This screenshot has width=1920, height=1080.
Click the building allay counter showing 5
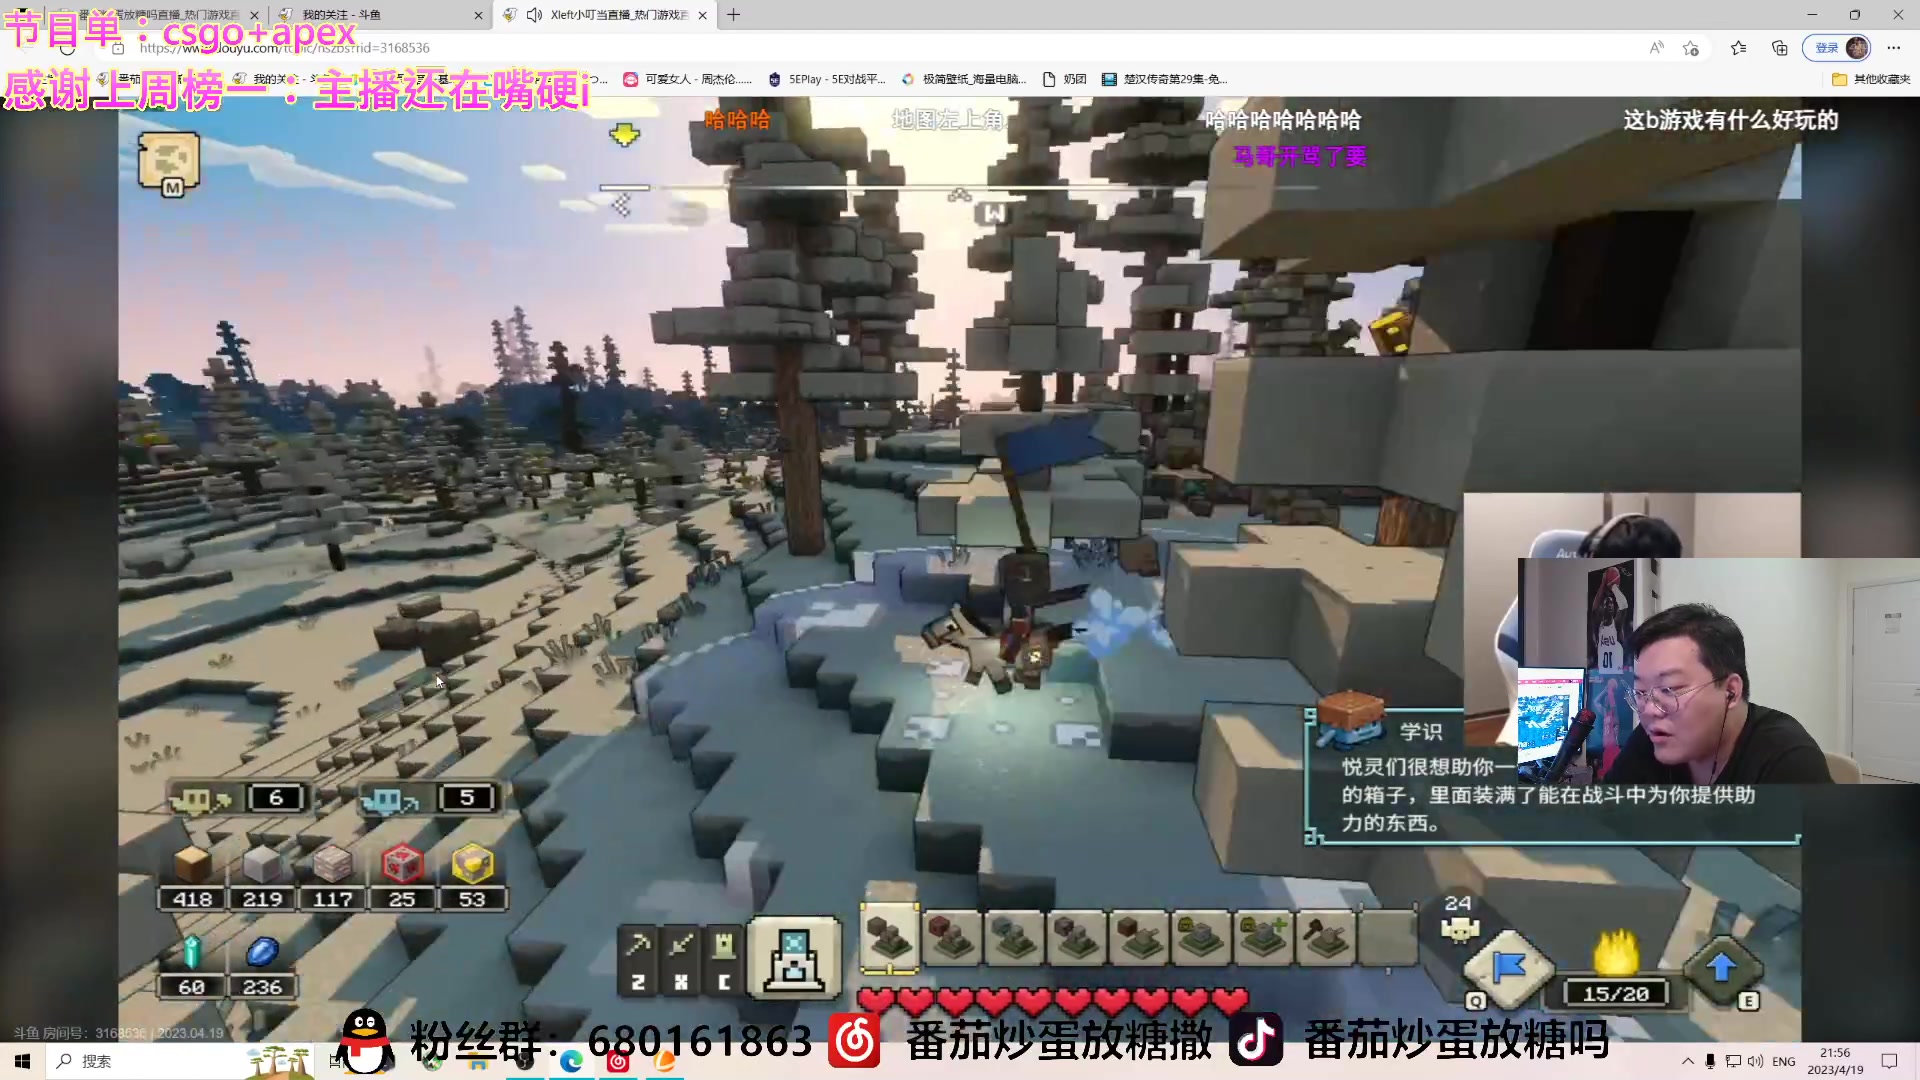(x=430, y=798)
